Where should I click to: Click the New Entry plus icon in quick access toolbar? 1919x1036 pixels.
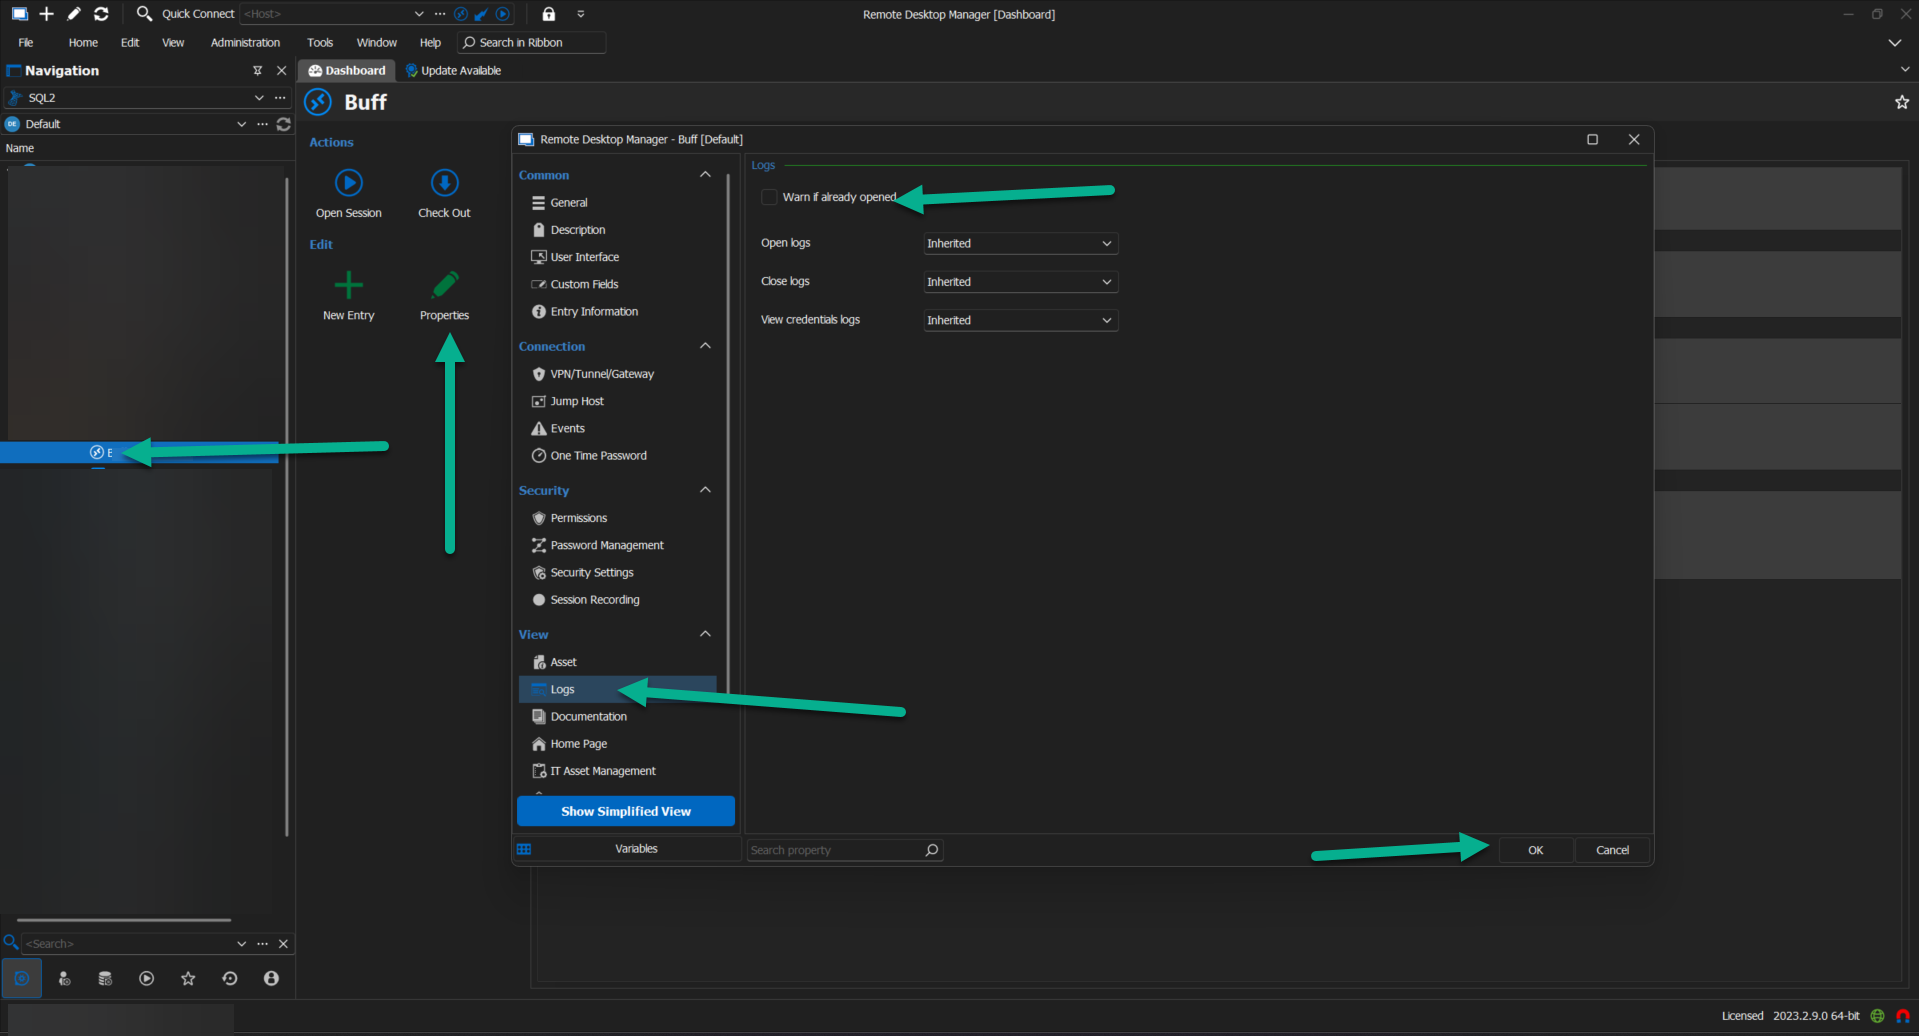click(x=46, y=14)
